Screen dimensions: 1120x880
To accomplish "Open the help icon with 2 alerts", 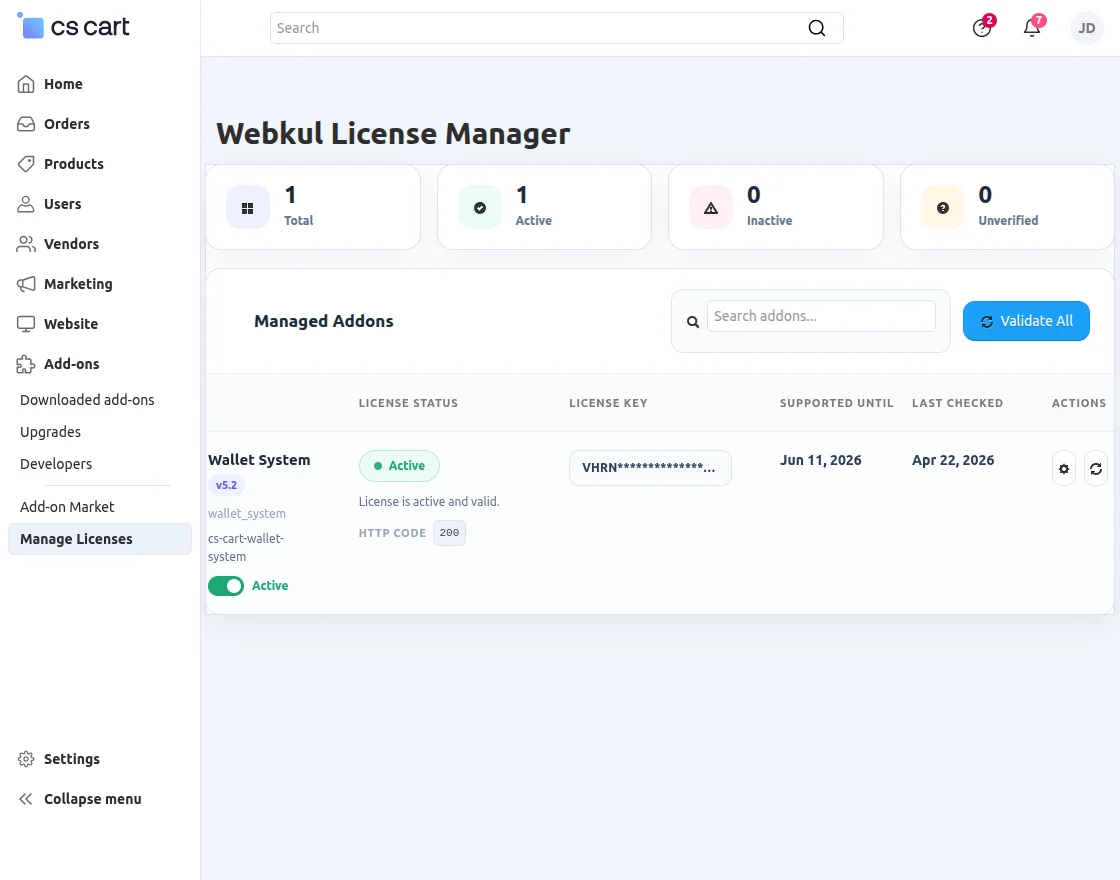I will click(x=981, y=28).
